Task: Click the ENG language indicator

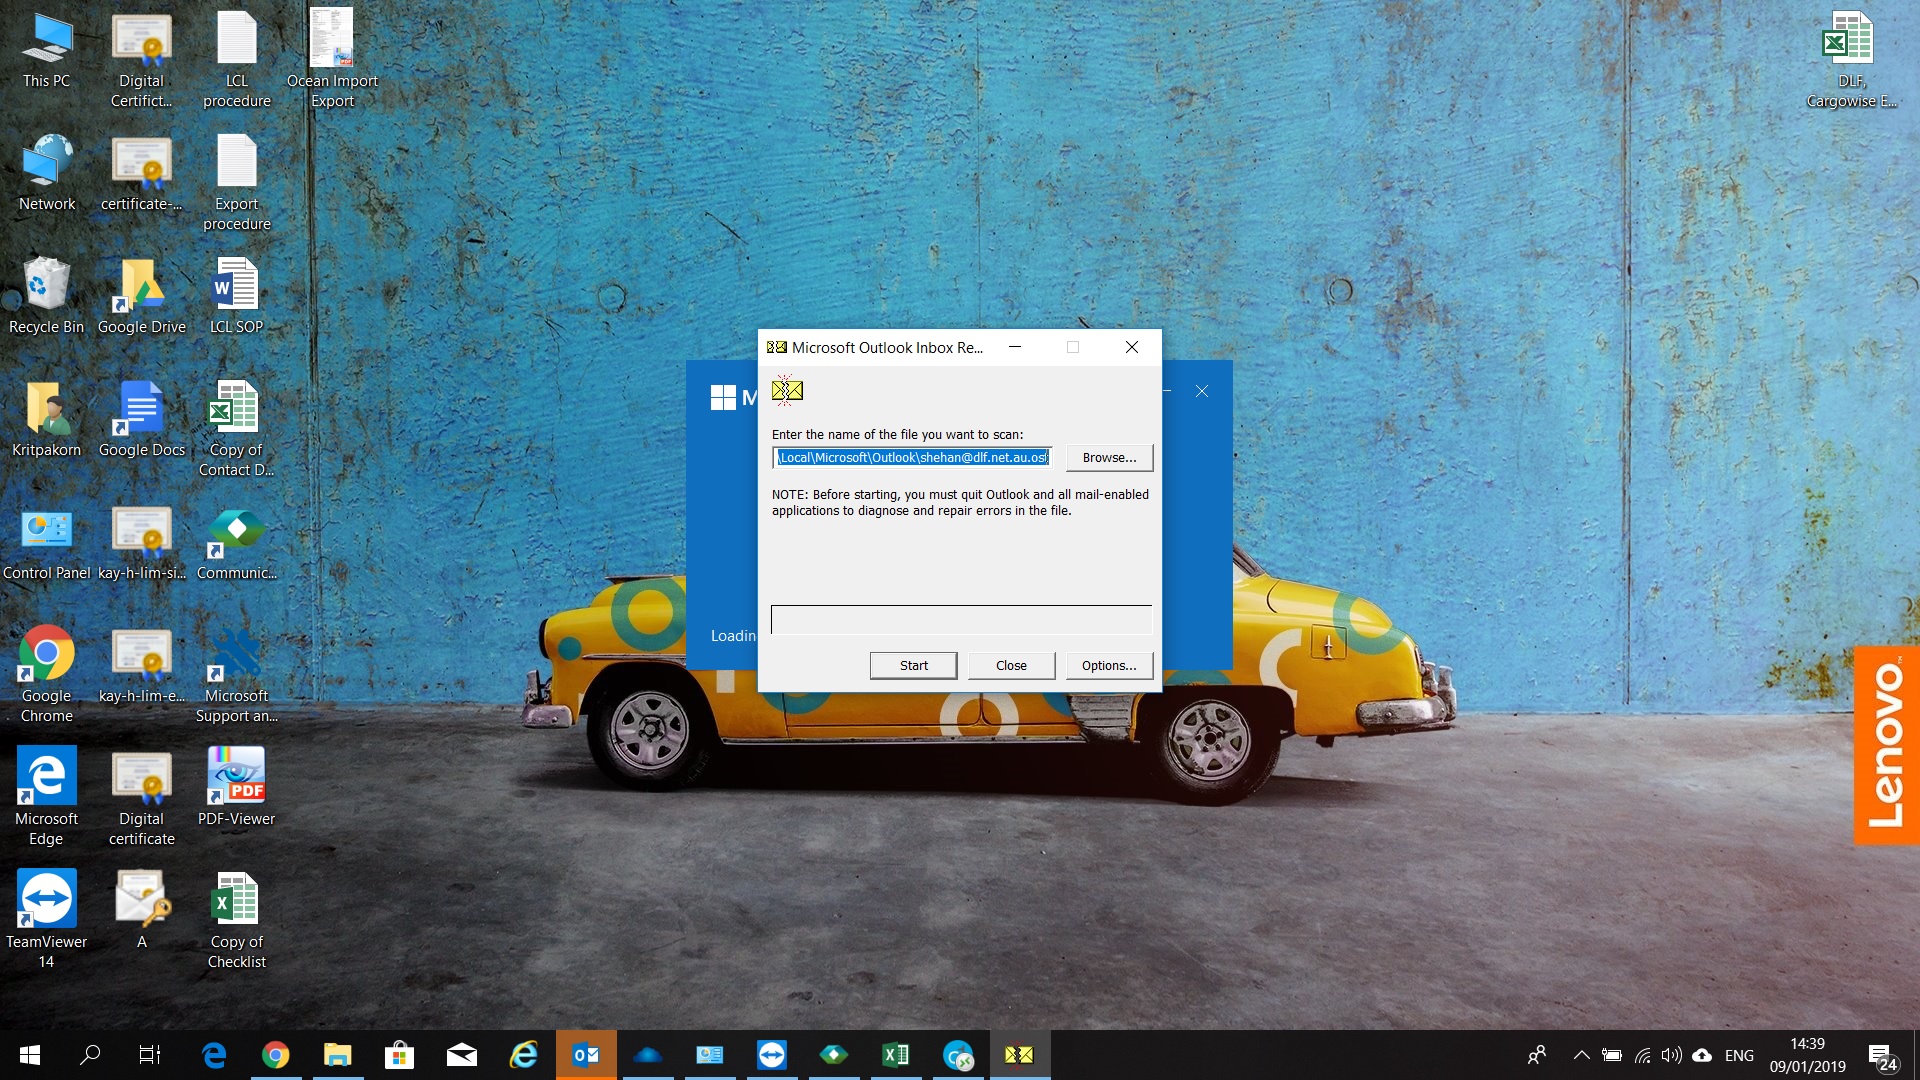Action: pos(1739,1055)
